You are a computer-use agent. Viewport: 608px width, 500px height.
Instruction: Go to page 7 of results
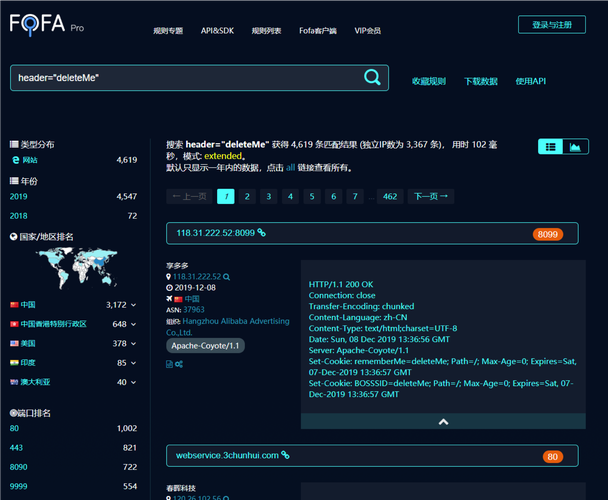pyautogui.click(x=355, y=196)
